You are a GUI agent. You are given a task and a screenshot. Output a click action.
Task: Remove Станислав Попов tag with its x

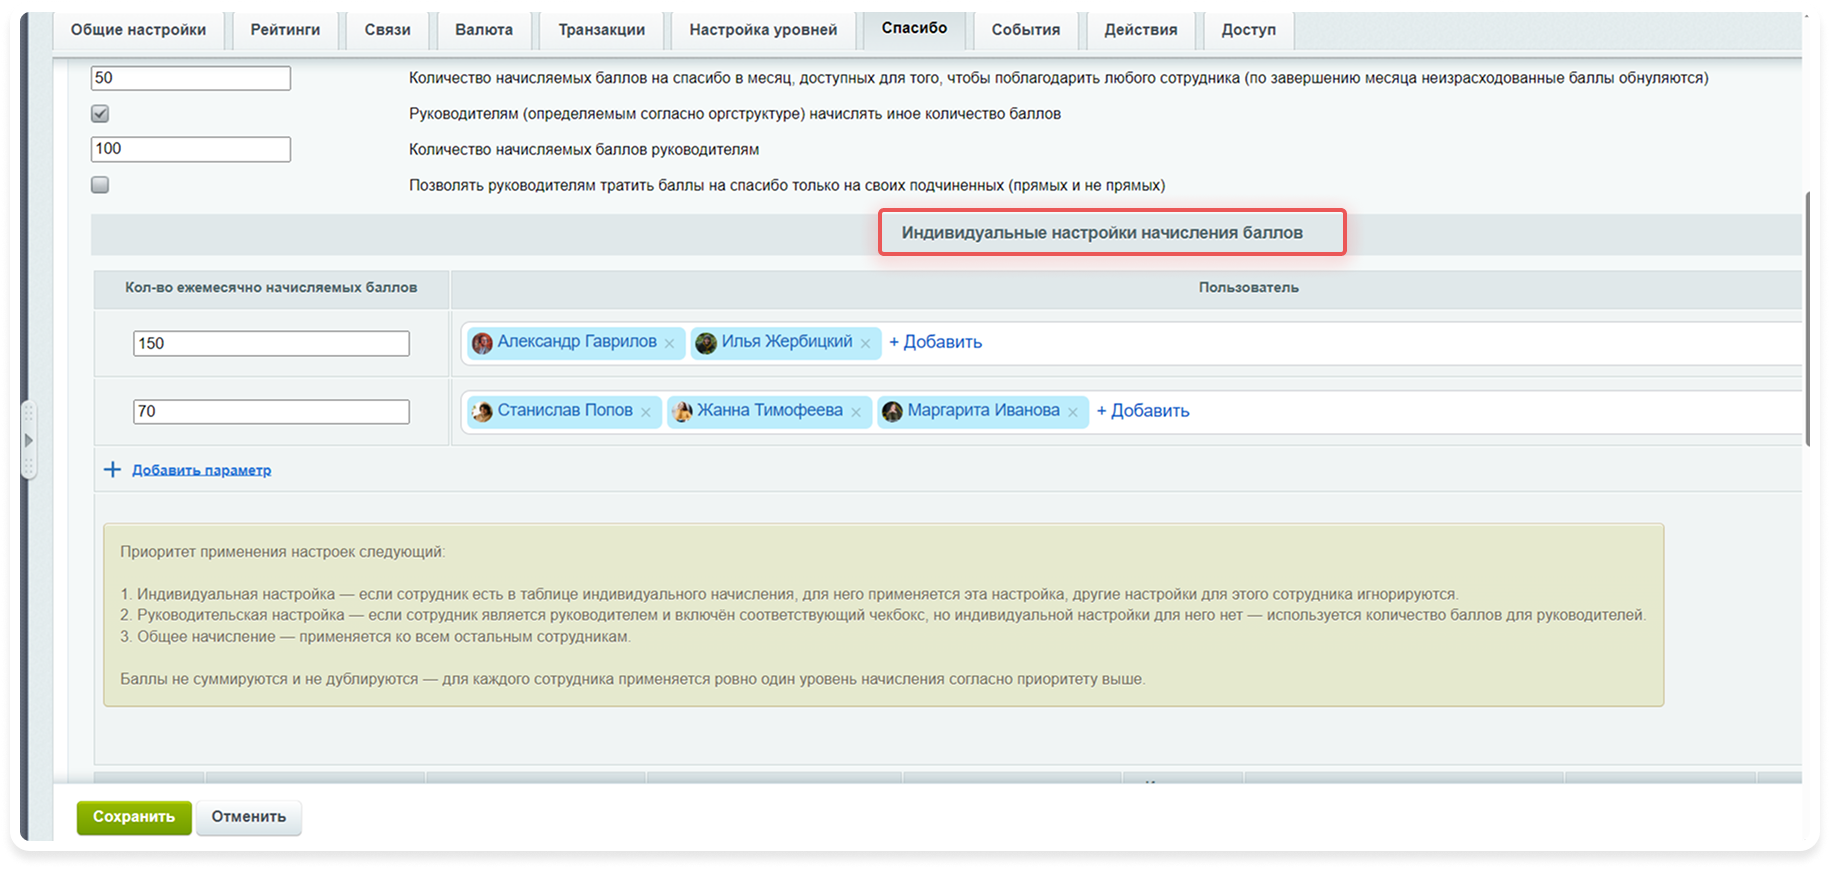646,412
